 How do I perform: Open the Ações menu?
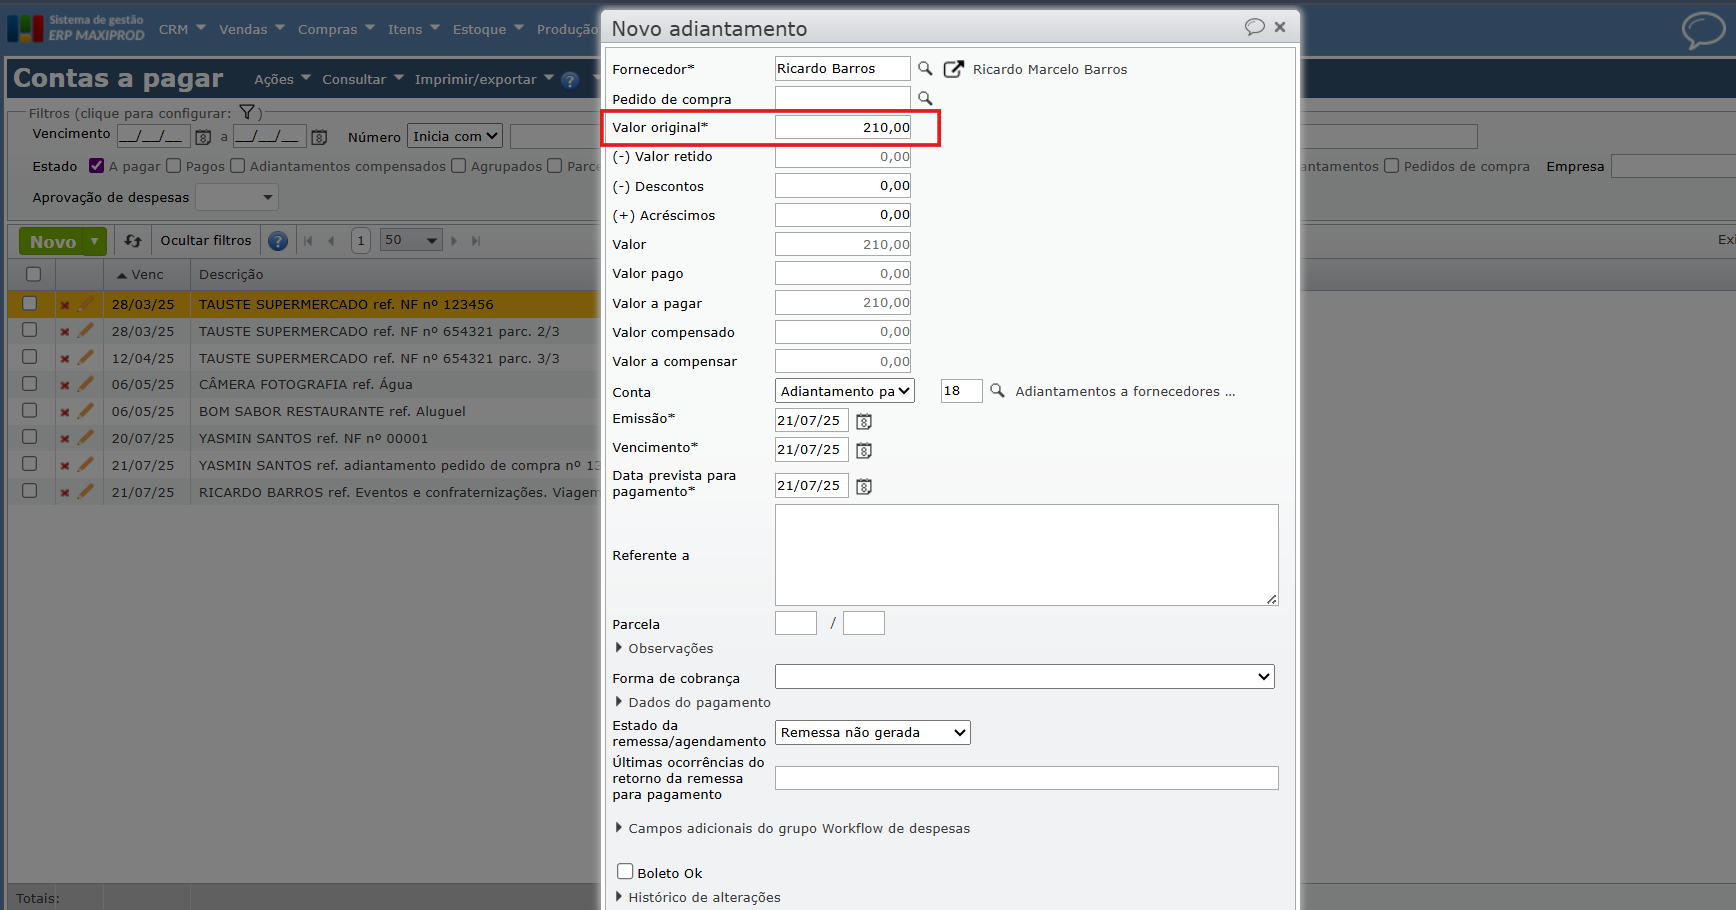click(x=282, y=79)
